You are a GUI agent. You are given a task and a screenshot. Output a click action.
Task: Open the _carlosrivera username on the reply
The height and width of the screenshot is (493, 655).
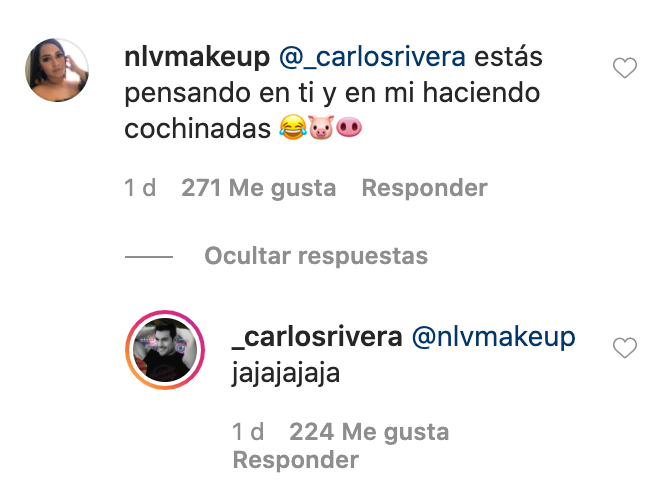point(317,337)
